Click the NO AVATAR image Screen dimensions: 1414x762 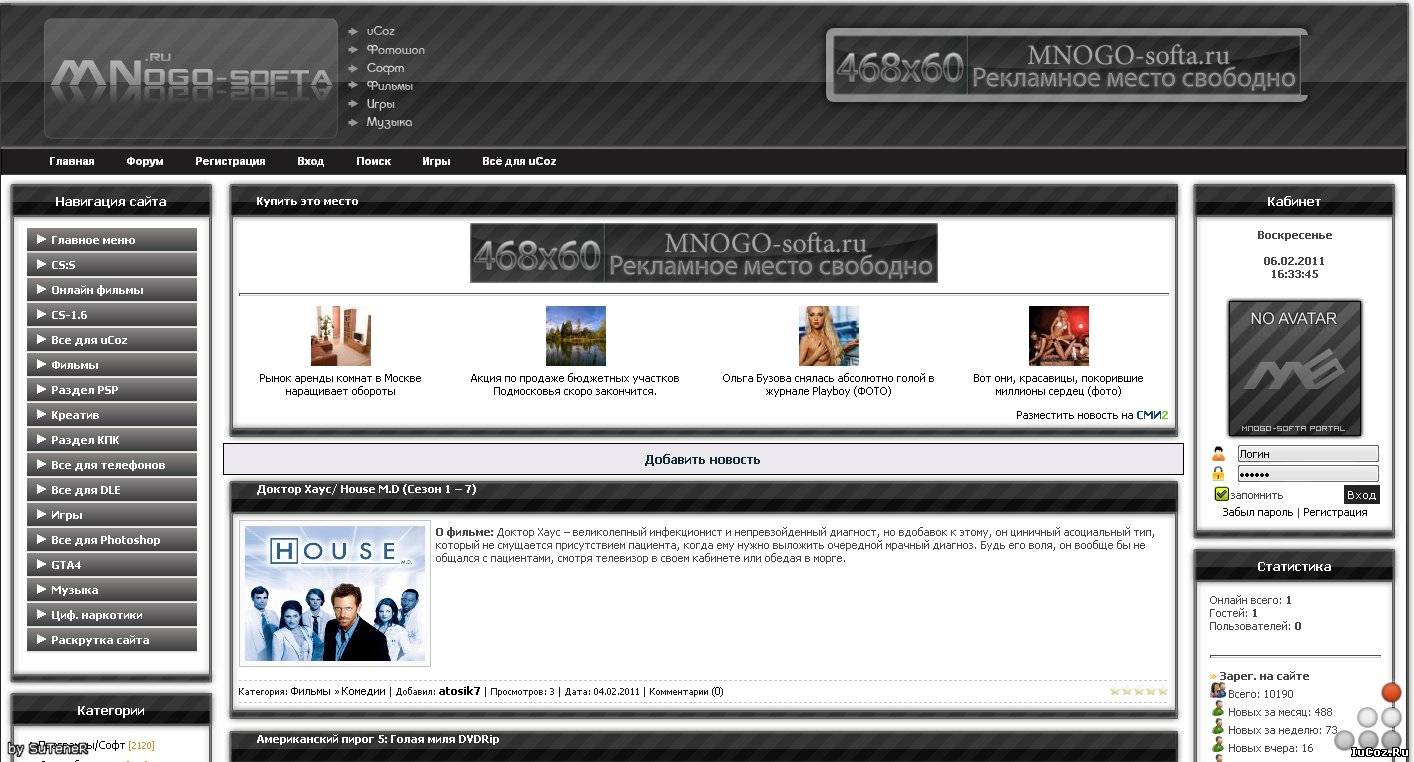point(1294,368)
